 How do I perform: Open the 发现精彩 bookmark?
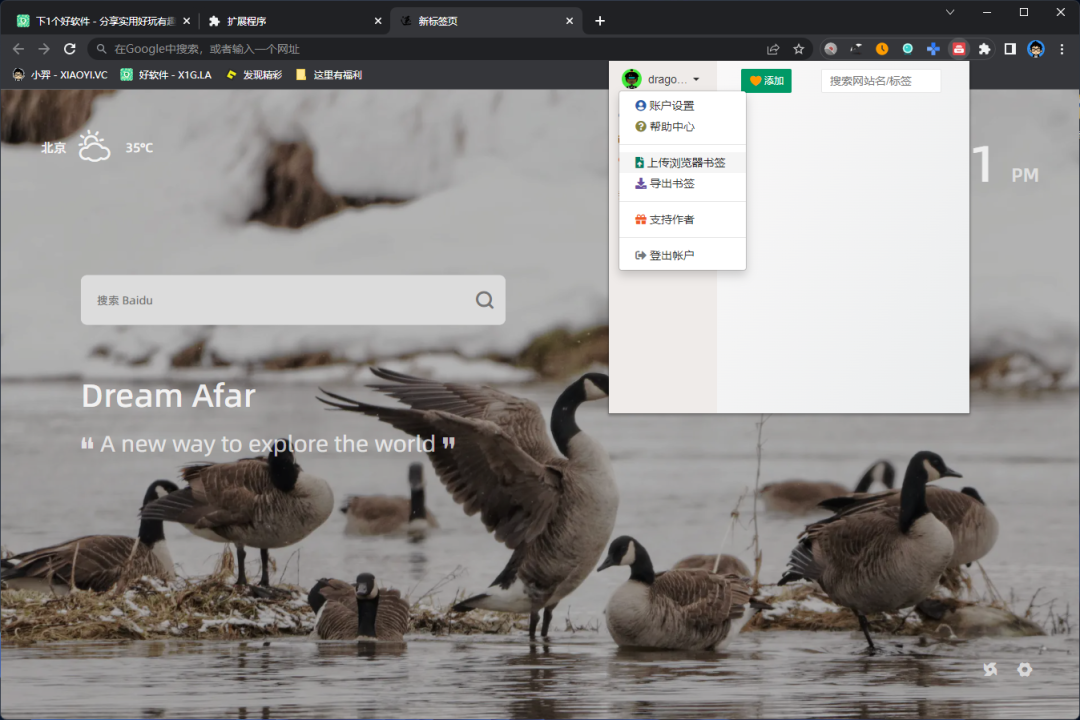coord(253,74)
